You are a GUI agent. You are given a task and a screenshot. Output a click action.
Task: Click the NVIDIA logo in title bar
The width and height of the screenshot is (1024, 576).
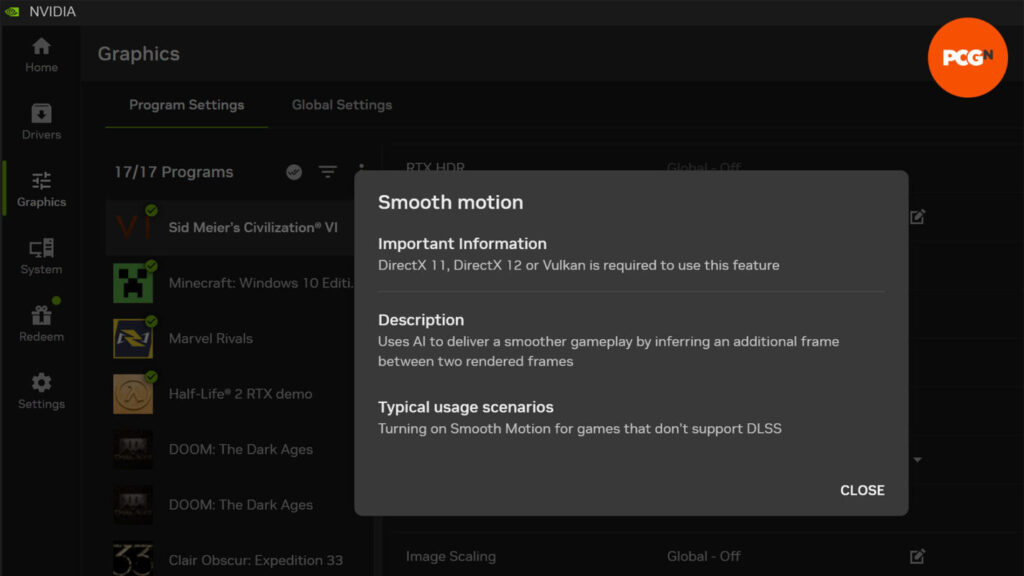(x=12, y=12)
